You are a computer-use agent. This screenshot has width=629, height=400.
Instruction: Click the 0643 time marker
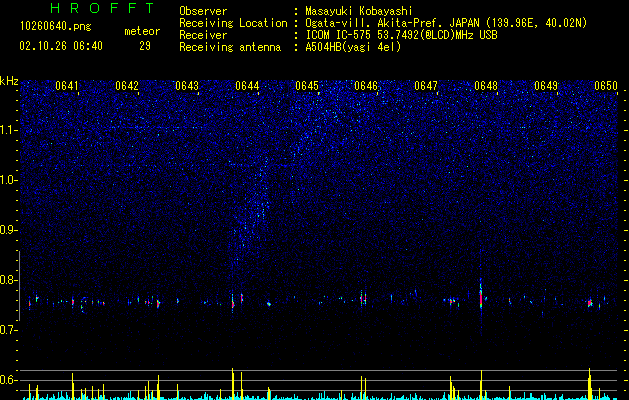point(187,86)
